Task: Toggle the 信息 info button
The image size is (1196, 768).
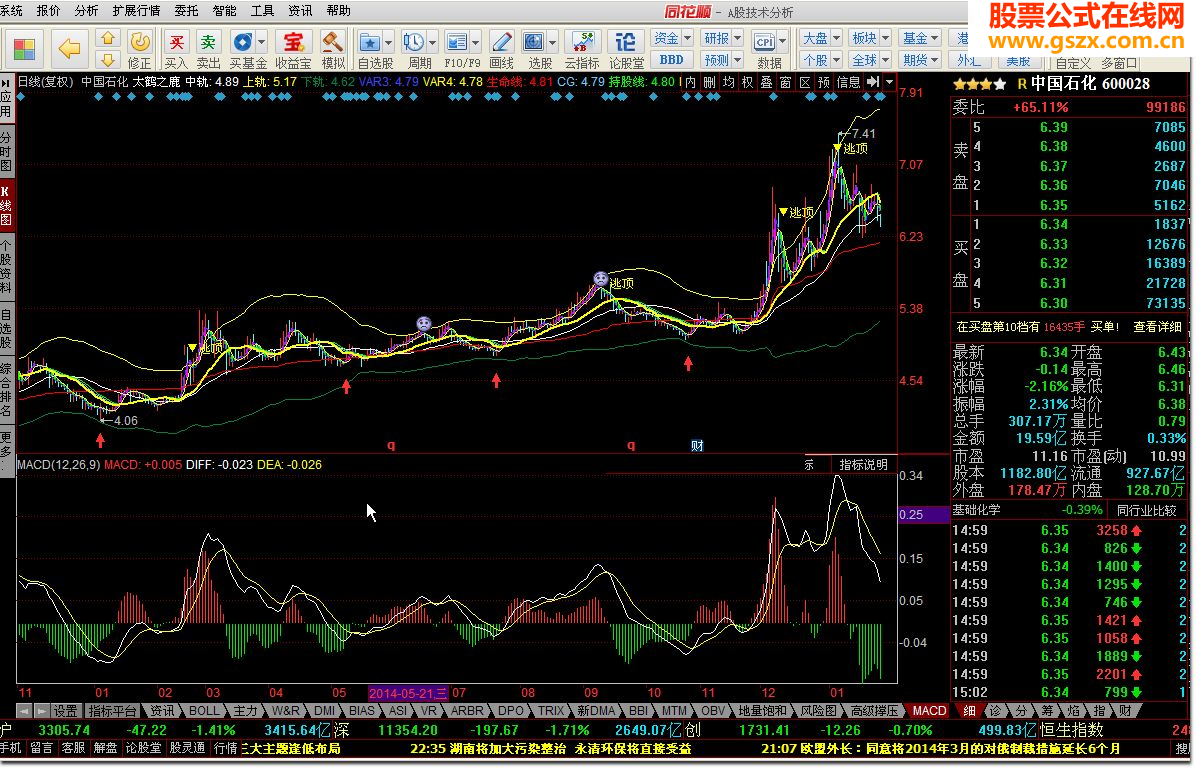Action: click(848, 82)
